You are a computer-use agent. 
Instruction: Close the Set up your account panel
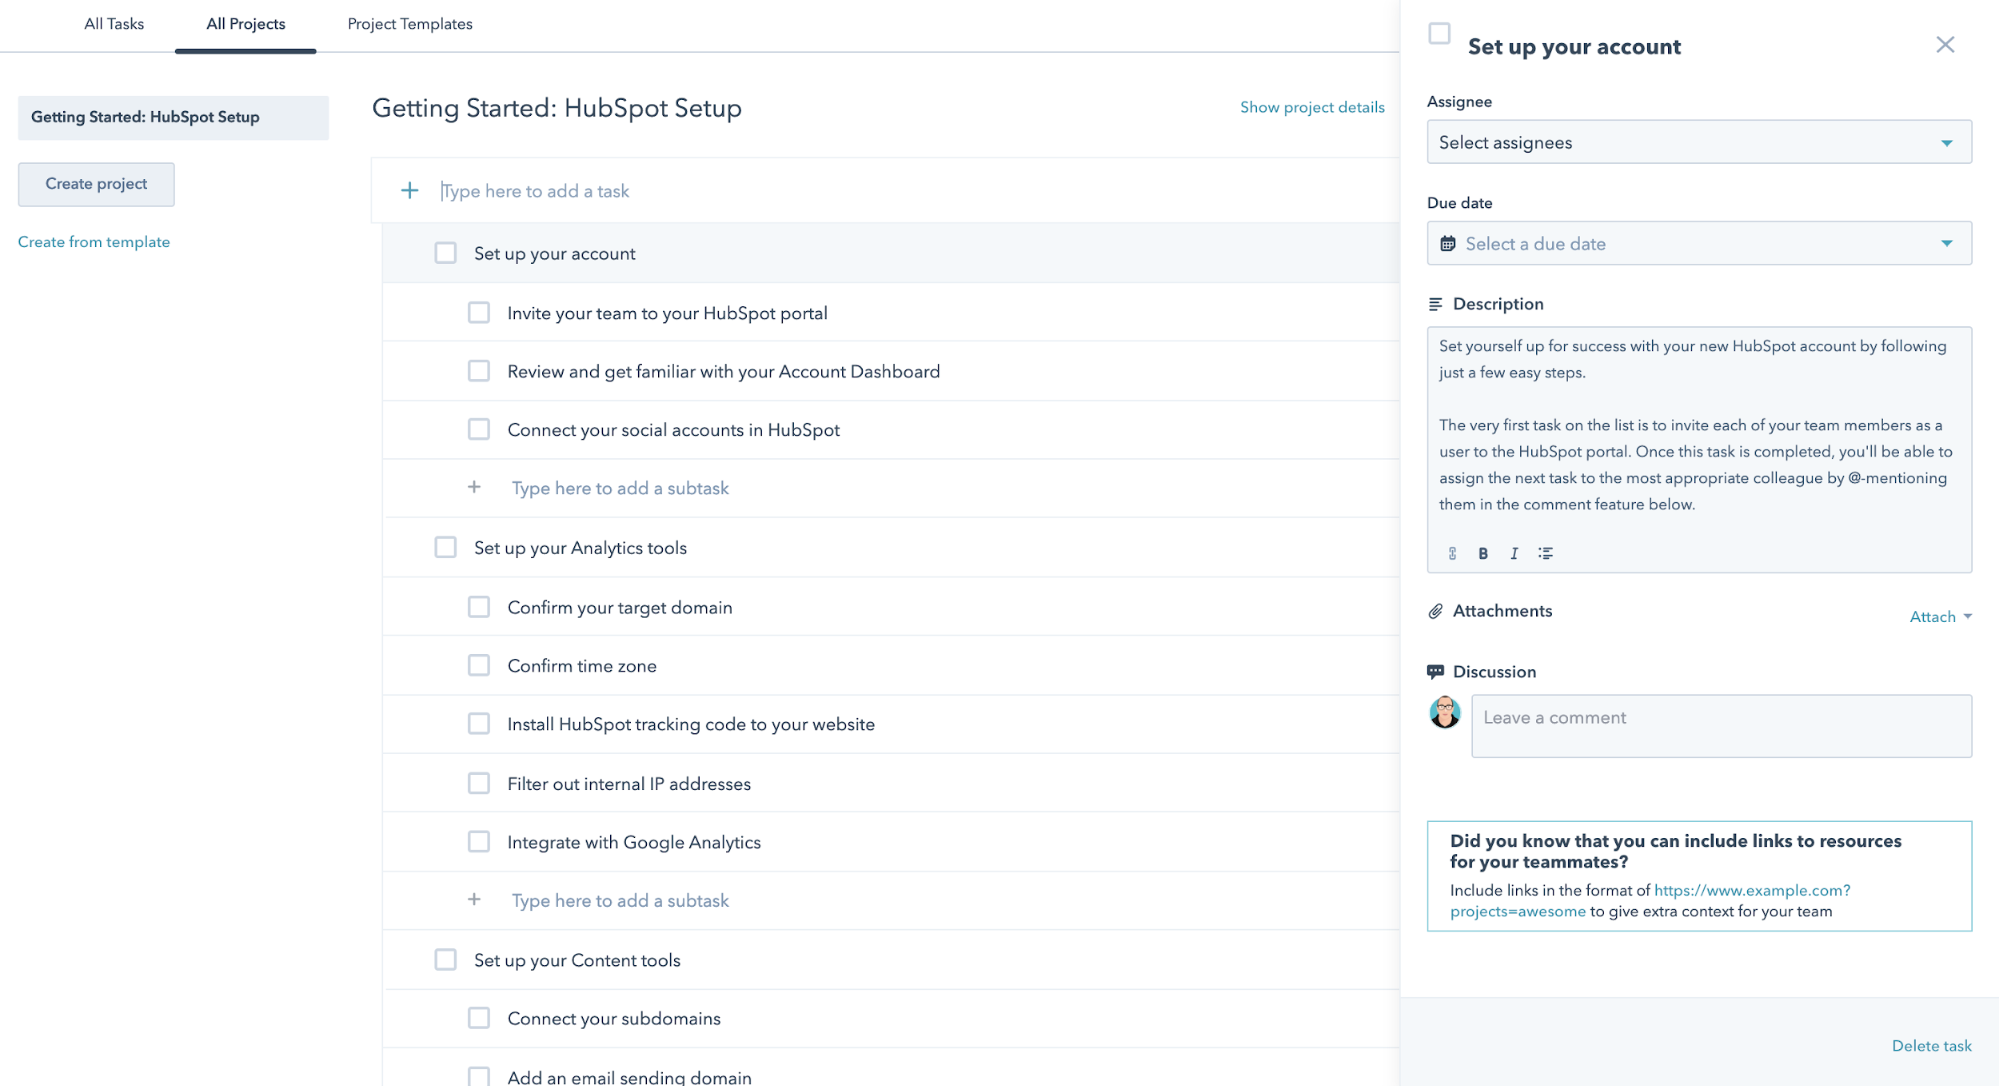point(1945,45)
